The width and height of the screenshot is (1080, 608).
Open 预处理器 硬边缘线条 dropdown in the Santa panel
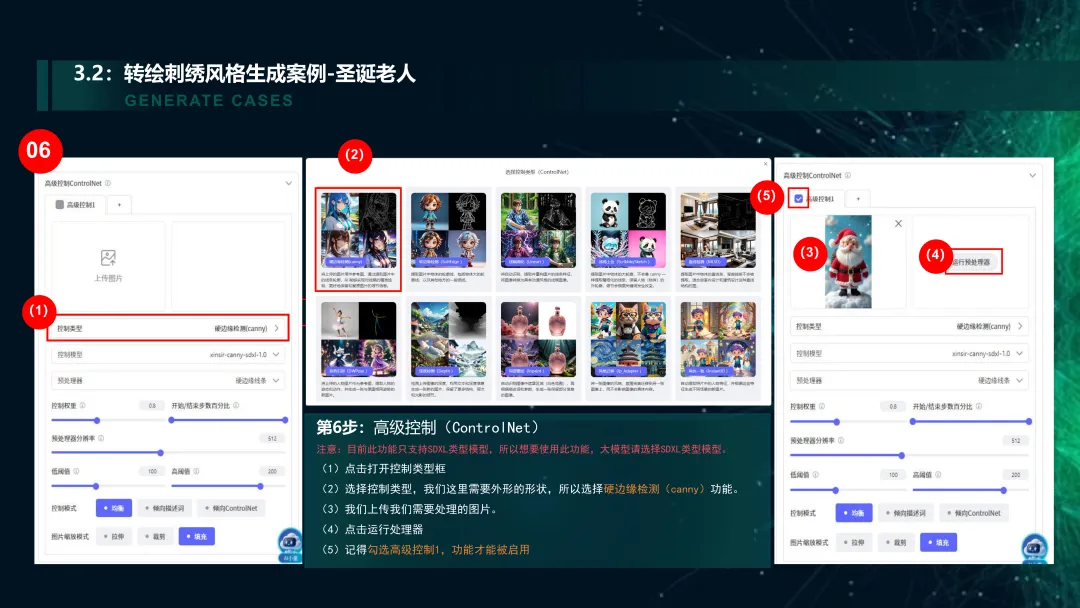(x=909, y=380)
